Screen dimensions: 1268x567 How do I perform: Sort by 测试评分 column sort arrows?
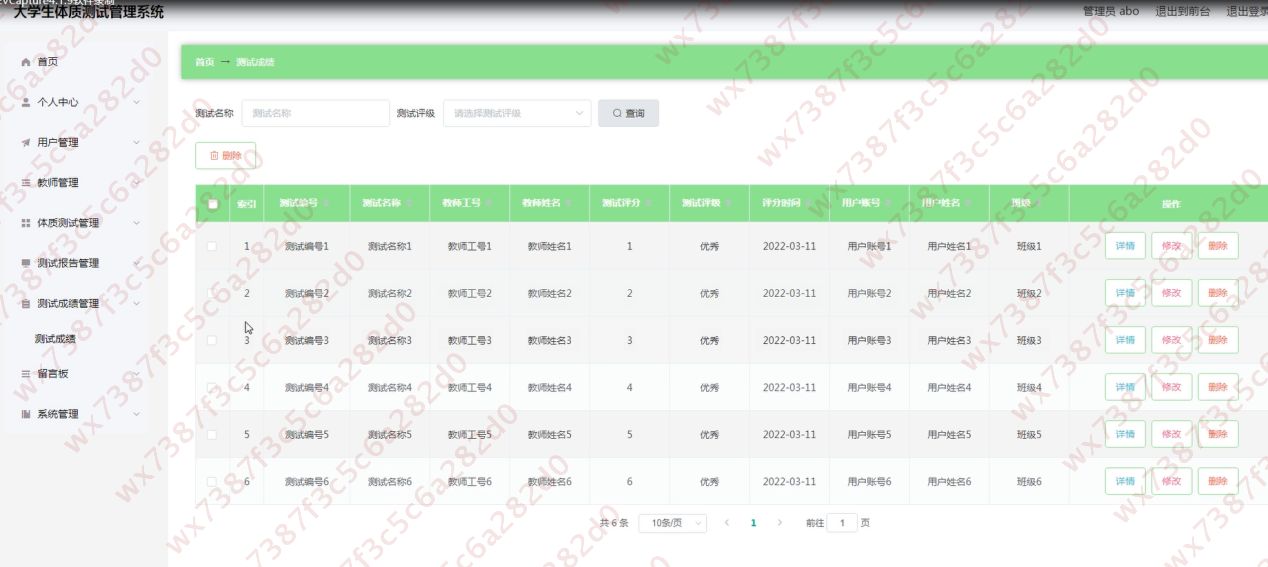click(650, 203)
